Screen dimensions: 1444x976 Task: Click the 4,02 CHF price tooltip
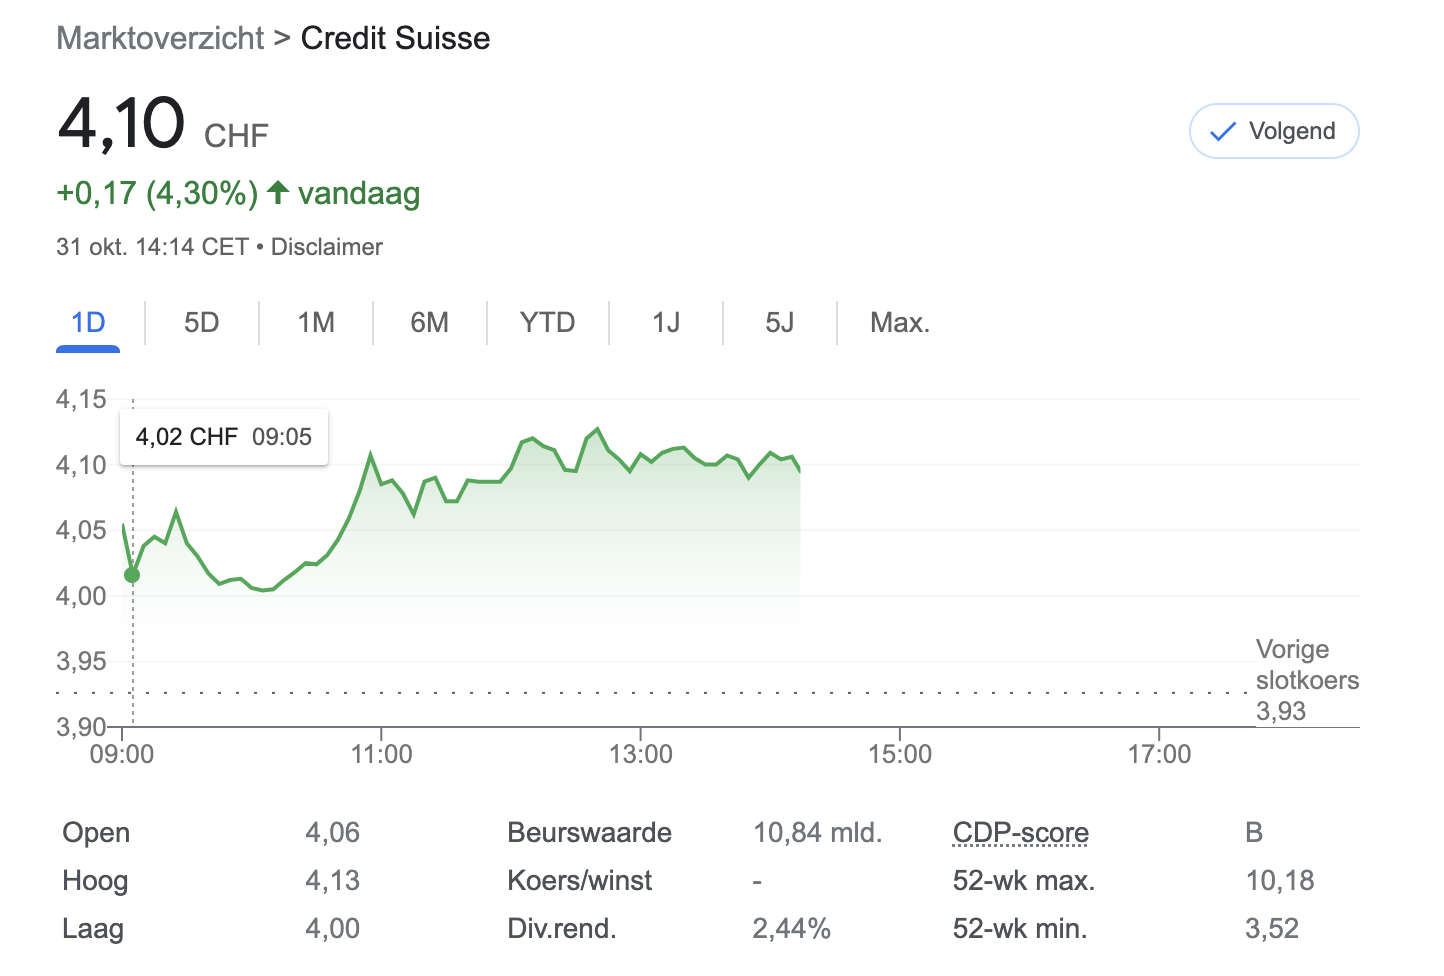pos(223,437)
